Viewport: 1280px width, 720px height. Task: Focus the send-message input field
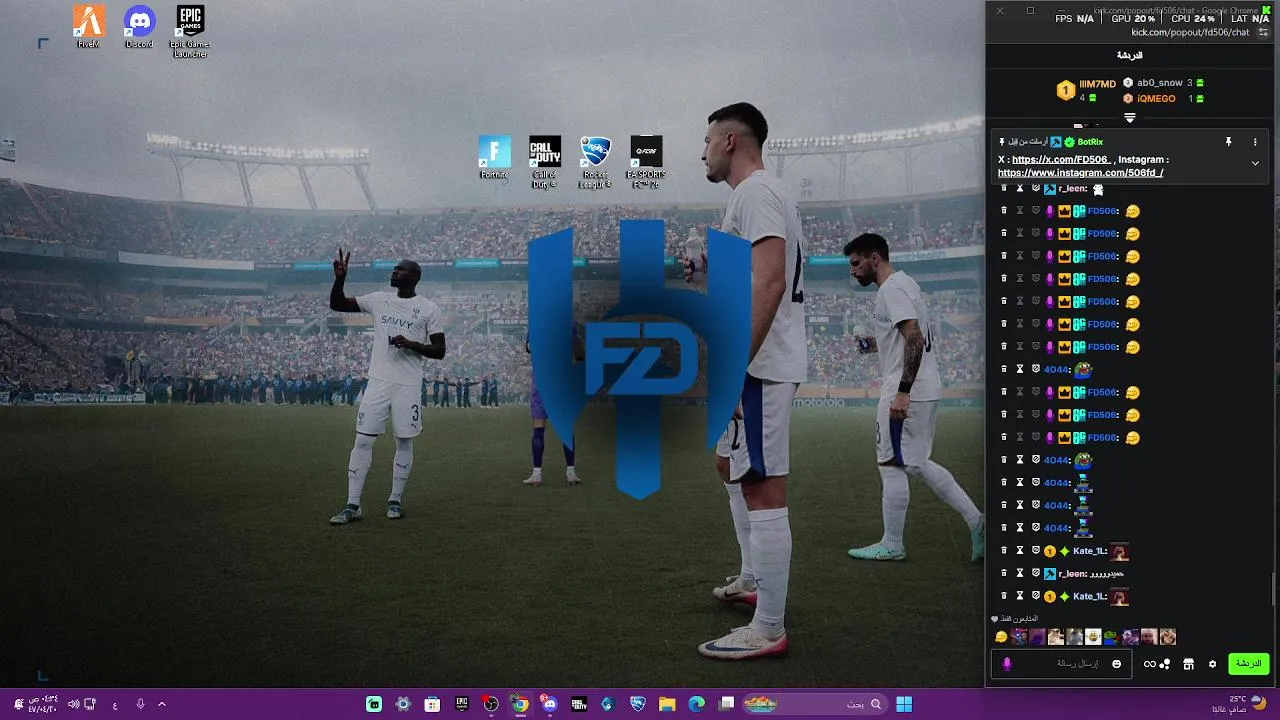1060,664
